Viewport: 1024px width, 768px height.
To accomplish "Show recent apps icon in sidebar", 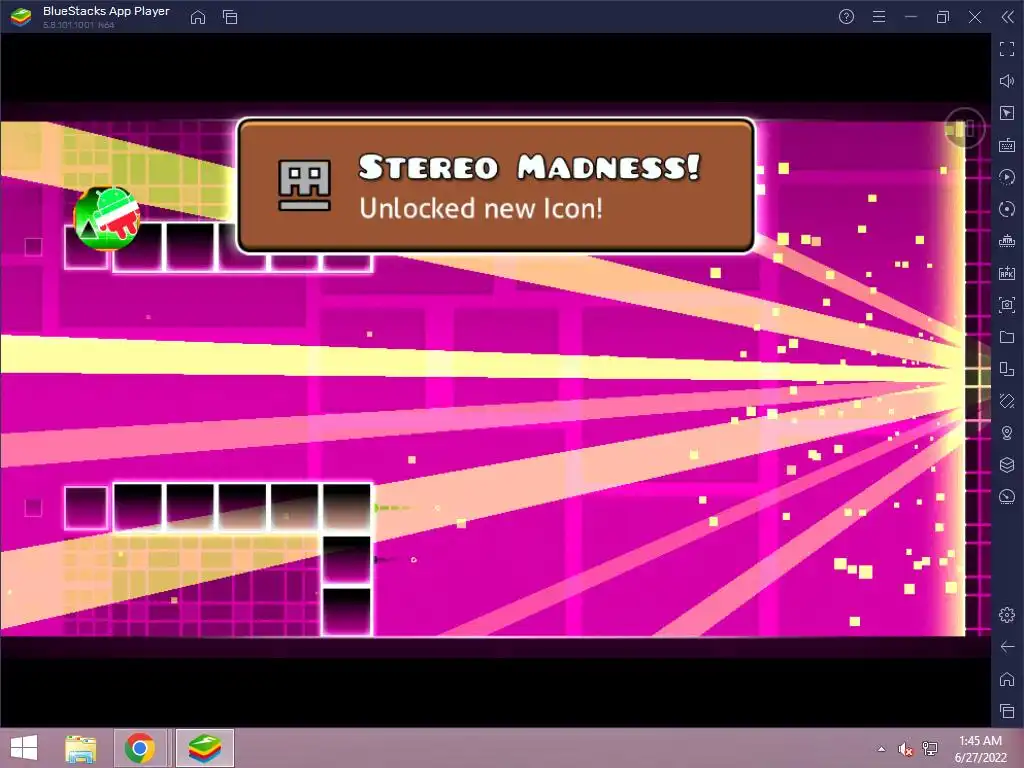I will 1007,711.
